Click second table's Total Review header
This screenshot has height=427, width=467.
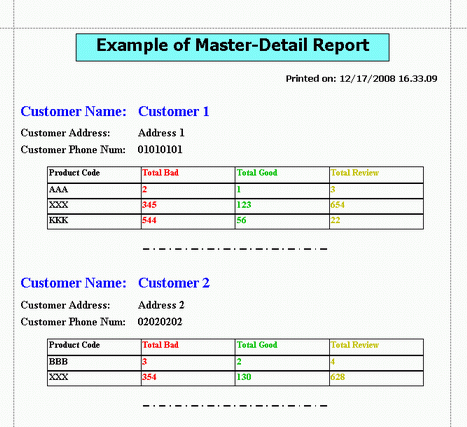[355, 345]
